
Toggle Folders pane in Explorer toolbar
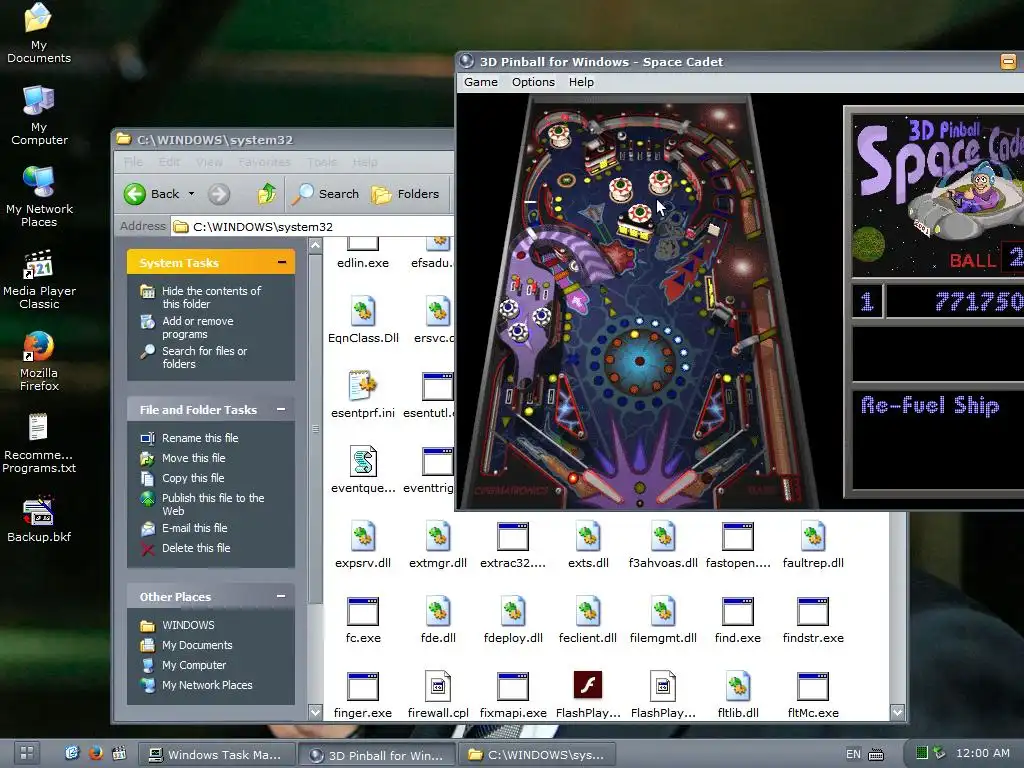click(x=406, y=194)
